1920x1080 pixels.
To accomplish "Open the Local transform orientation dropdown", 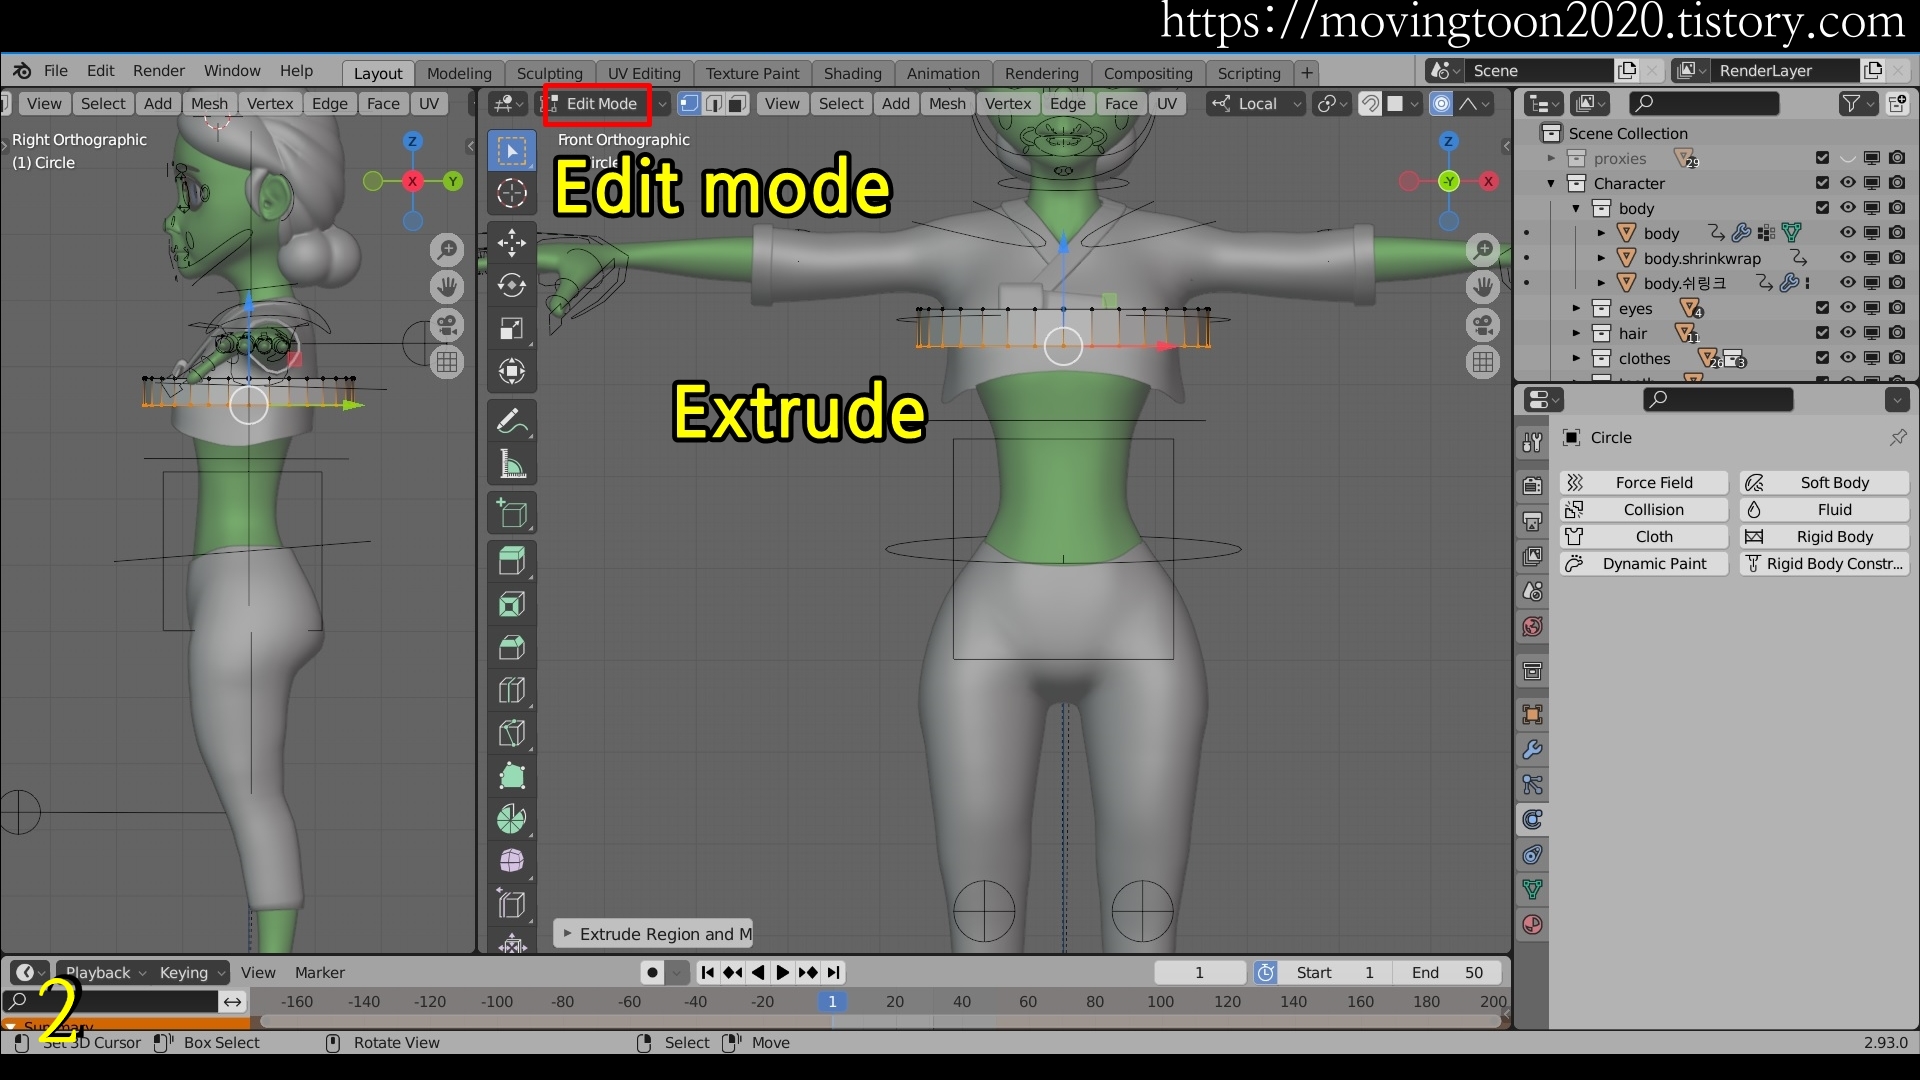I will [1256, 103].
